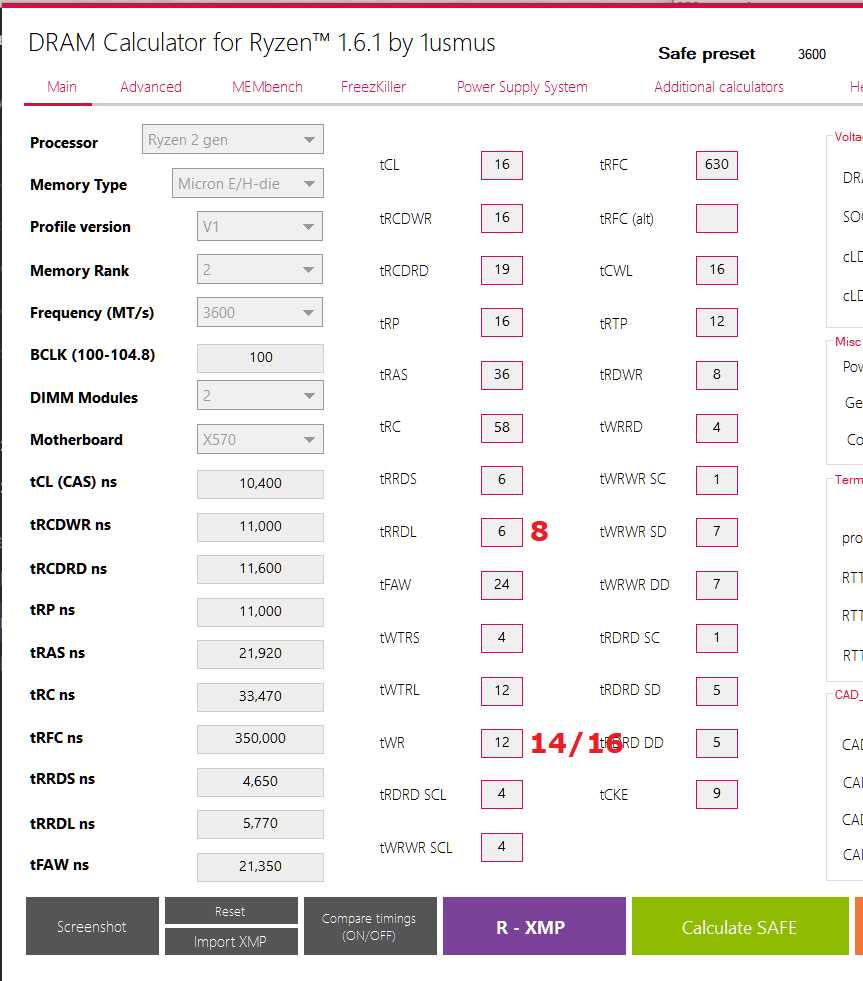
Task: Select the tWRWR SD value box
Action: (x=717, y=532)
